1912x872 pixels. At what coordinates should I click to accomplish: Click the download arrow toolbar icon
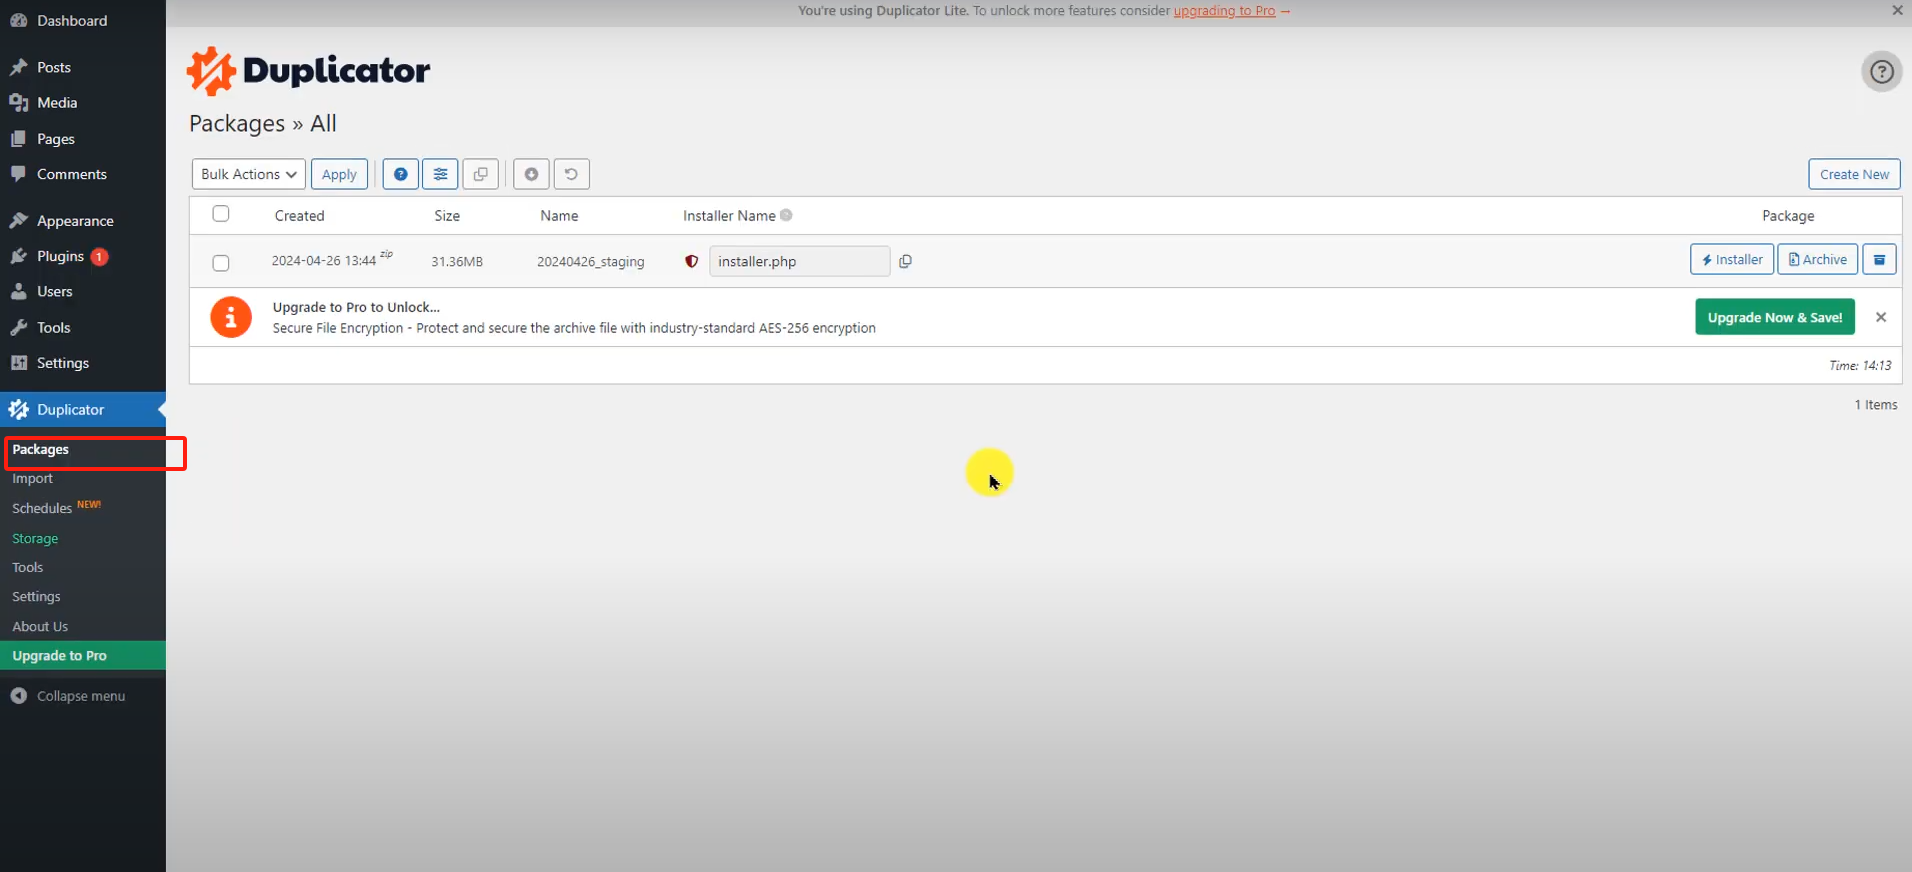[531, 174]
